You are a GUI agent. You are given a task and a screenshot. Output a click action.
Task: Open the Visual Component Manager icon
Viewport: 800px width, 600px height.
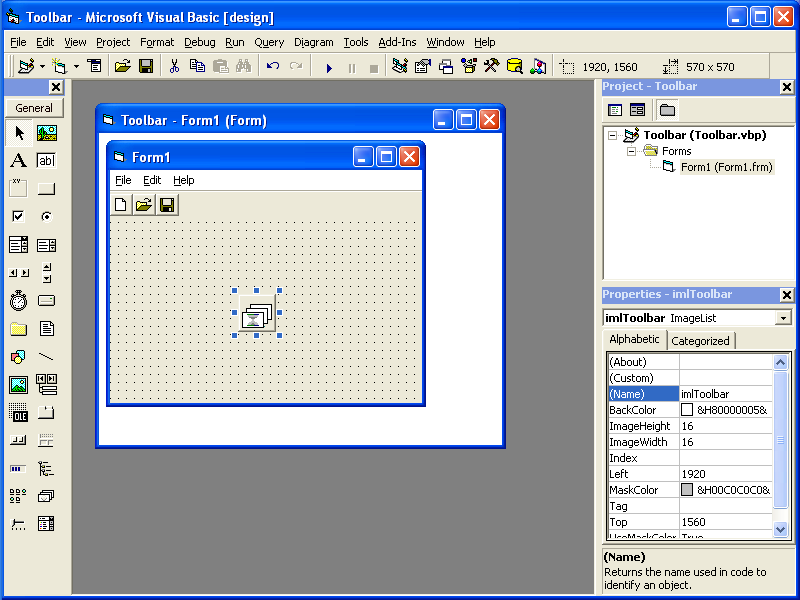(x=538, y=66)
